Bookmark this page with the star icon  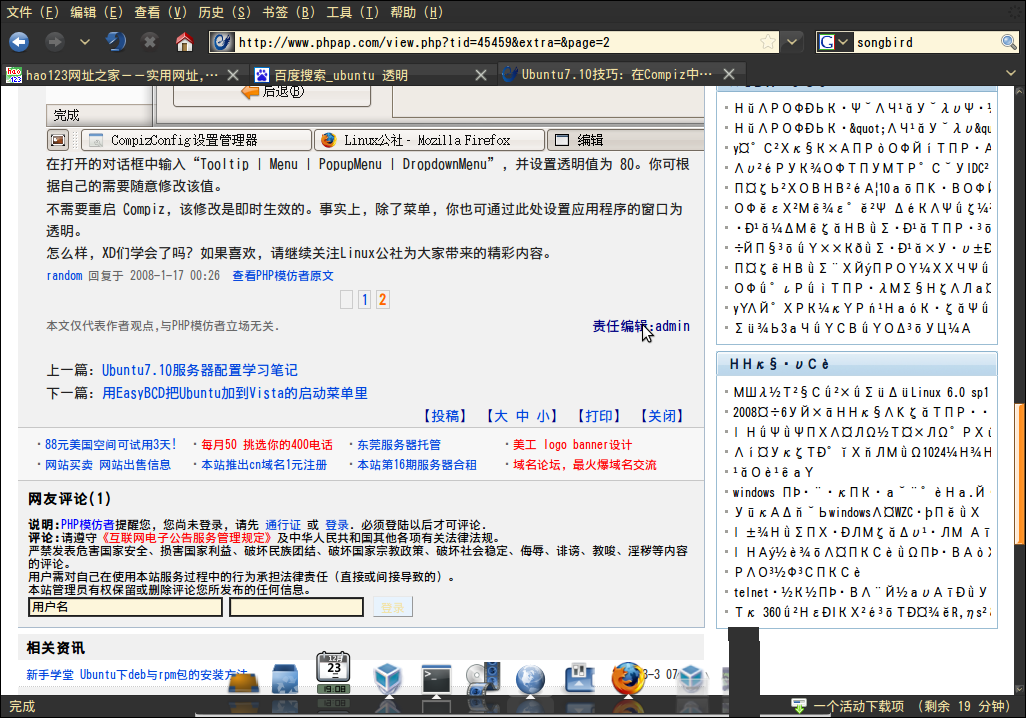(x=768, y=43)
